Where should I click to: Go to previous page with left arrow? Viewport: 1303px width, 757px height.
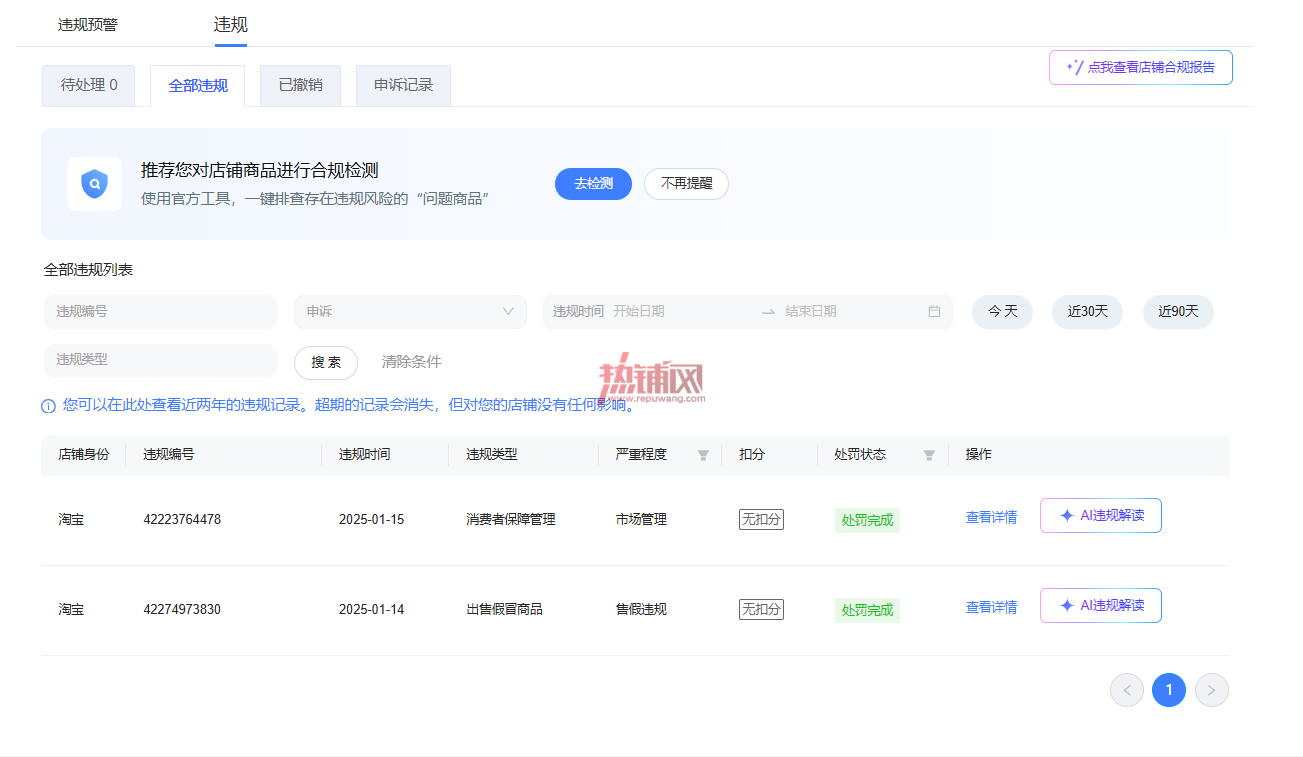click(1127, 690)
